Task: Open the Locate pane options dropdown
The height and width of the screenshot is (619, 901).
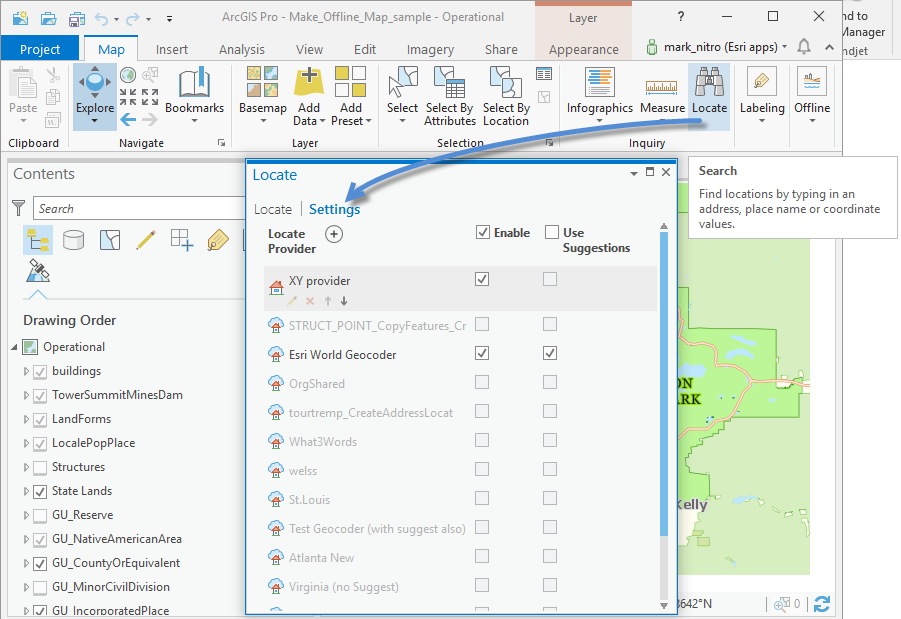Action: coord(633,173)
